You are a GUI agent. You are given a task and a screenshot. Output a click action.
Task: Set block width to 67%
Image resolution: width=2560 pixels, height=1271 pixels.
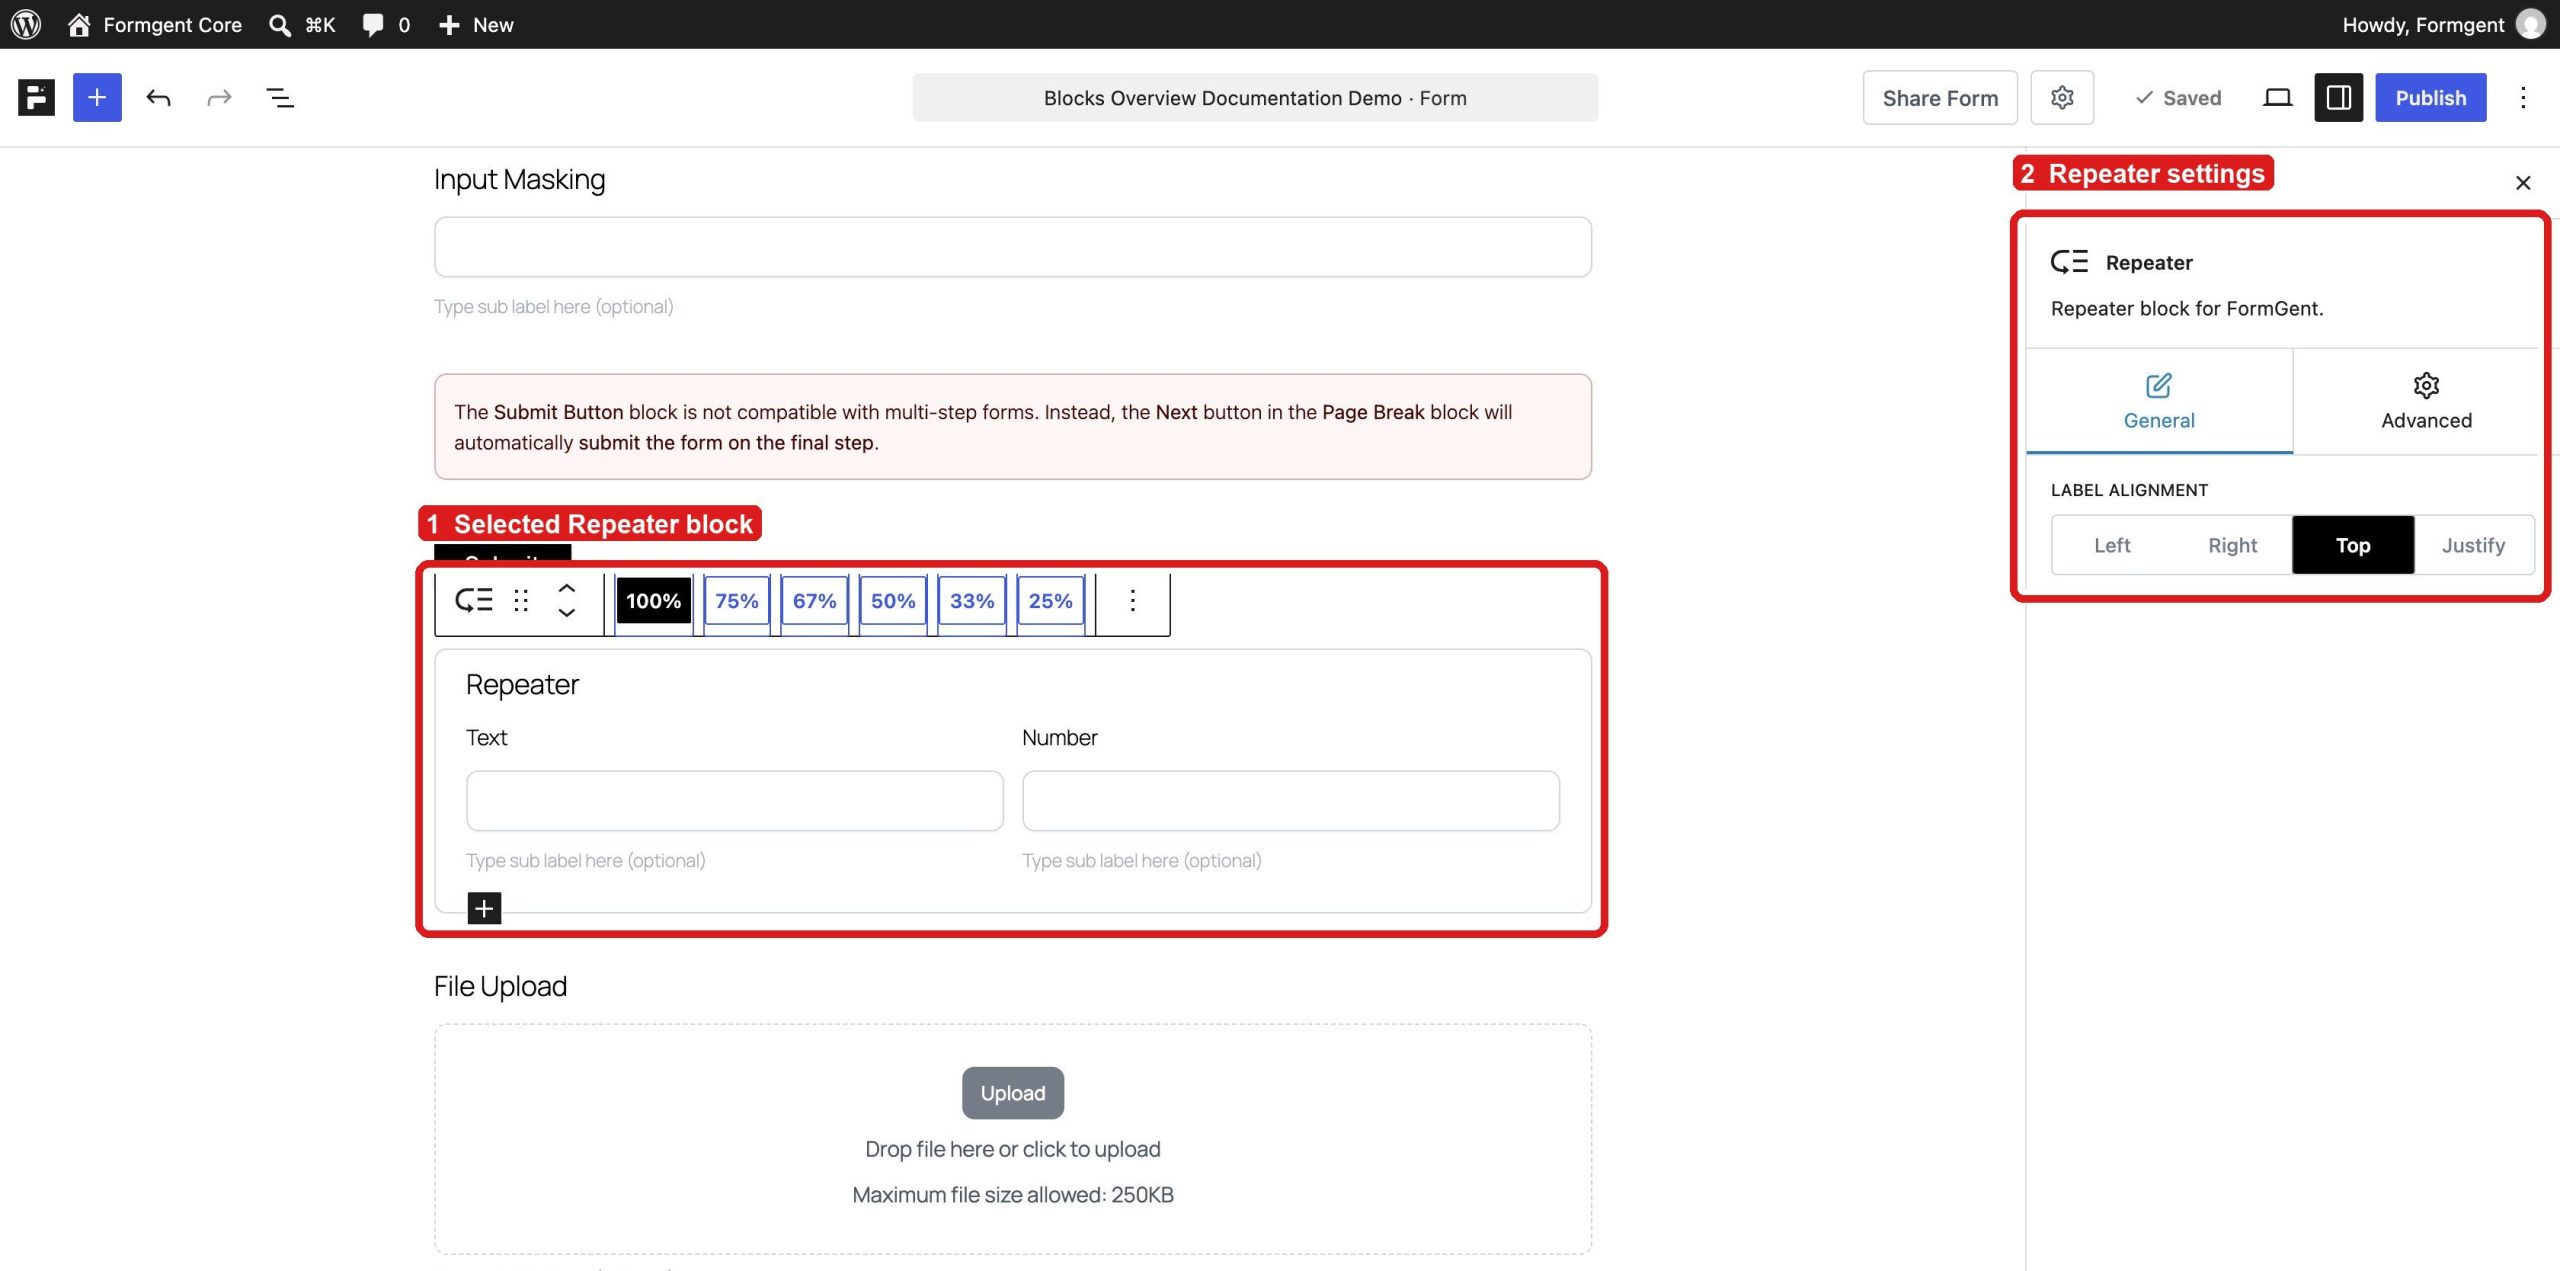click(x=815, y=600)
